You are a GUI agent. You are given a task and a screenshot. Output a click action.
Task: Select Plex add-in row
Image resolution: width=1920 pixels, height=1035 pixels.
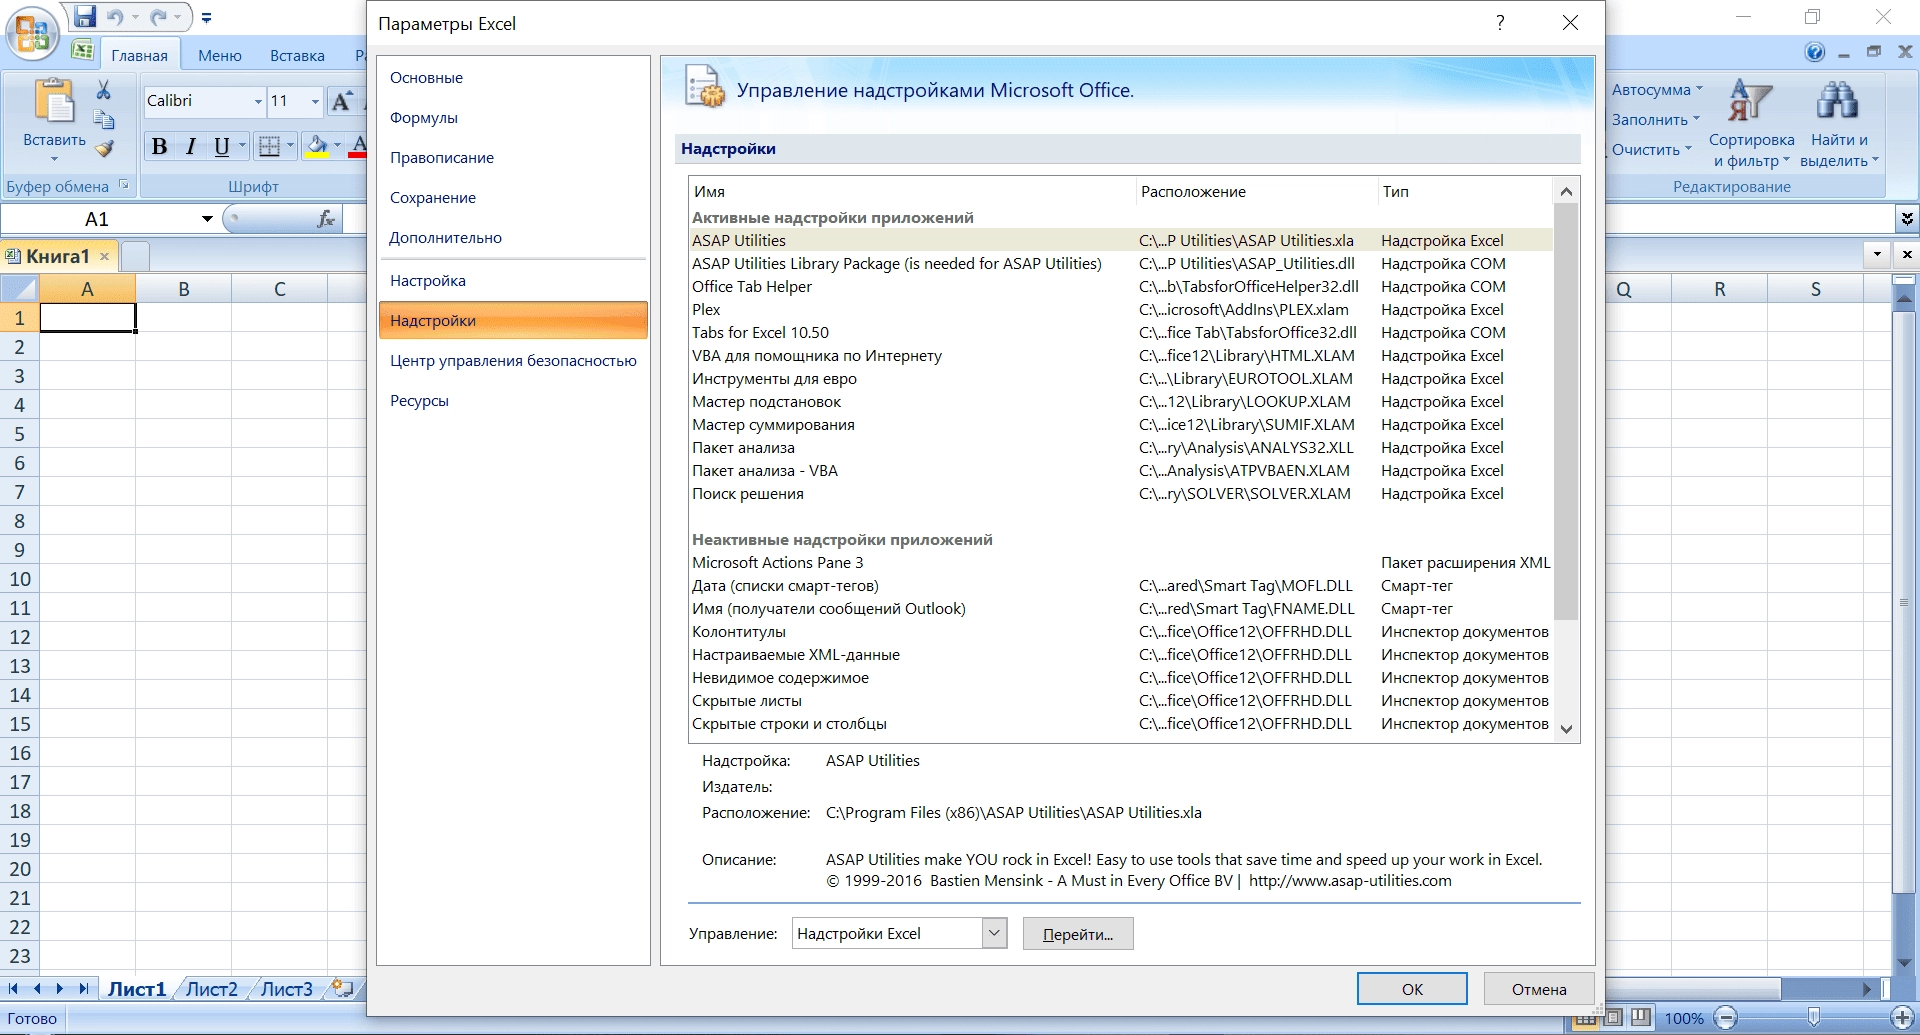click(1120, 310)
